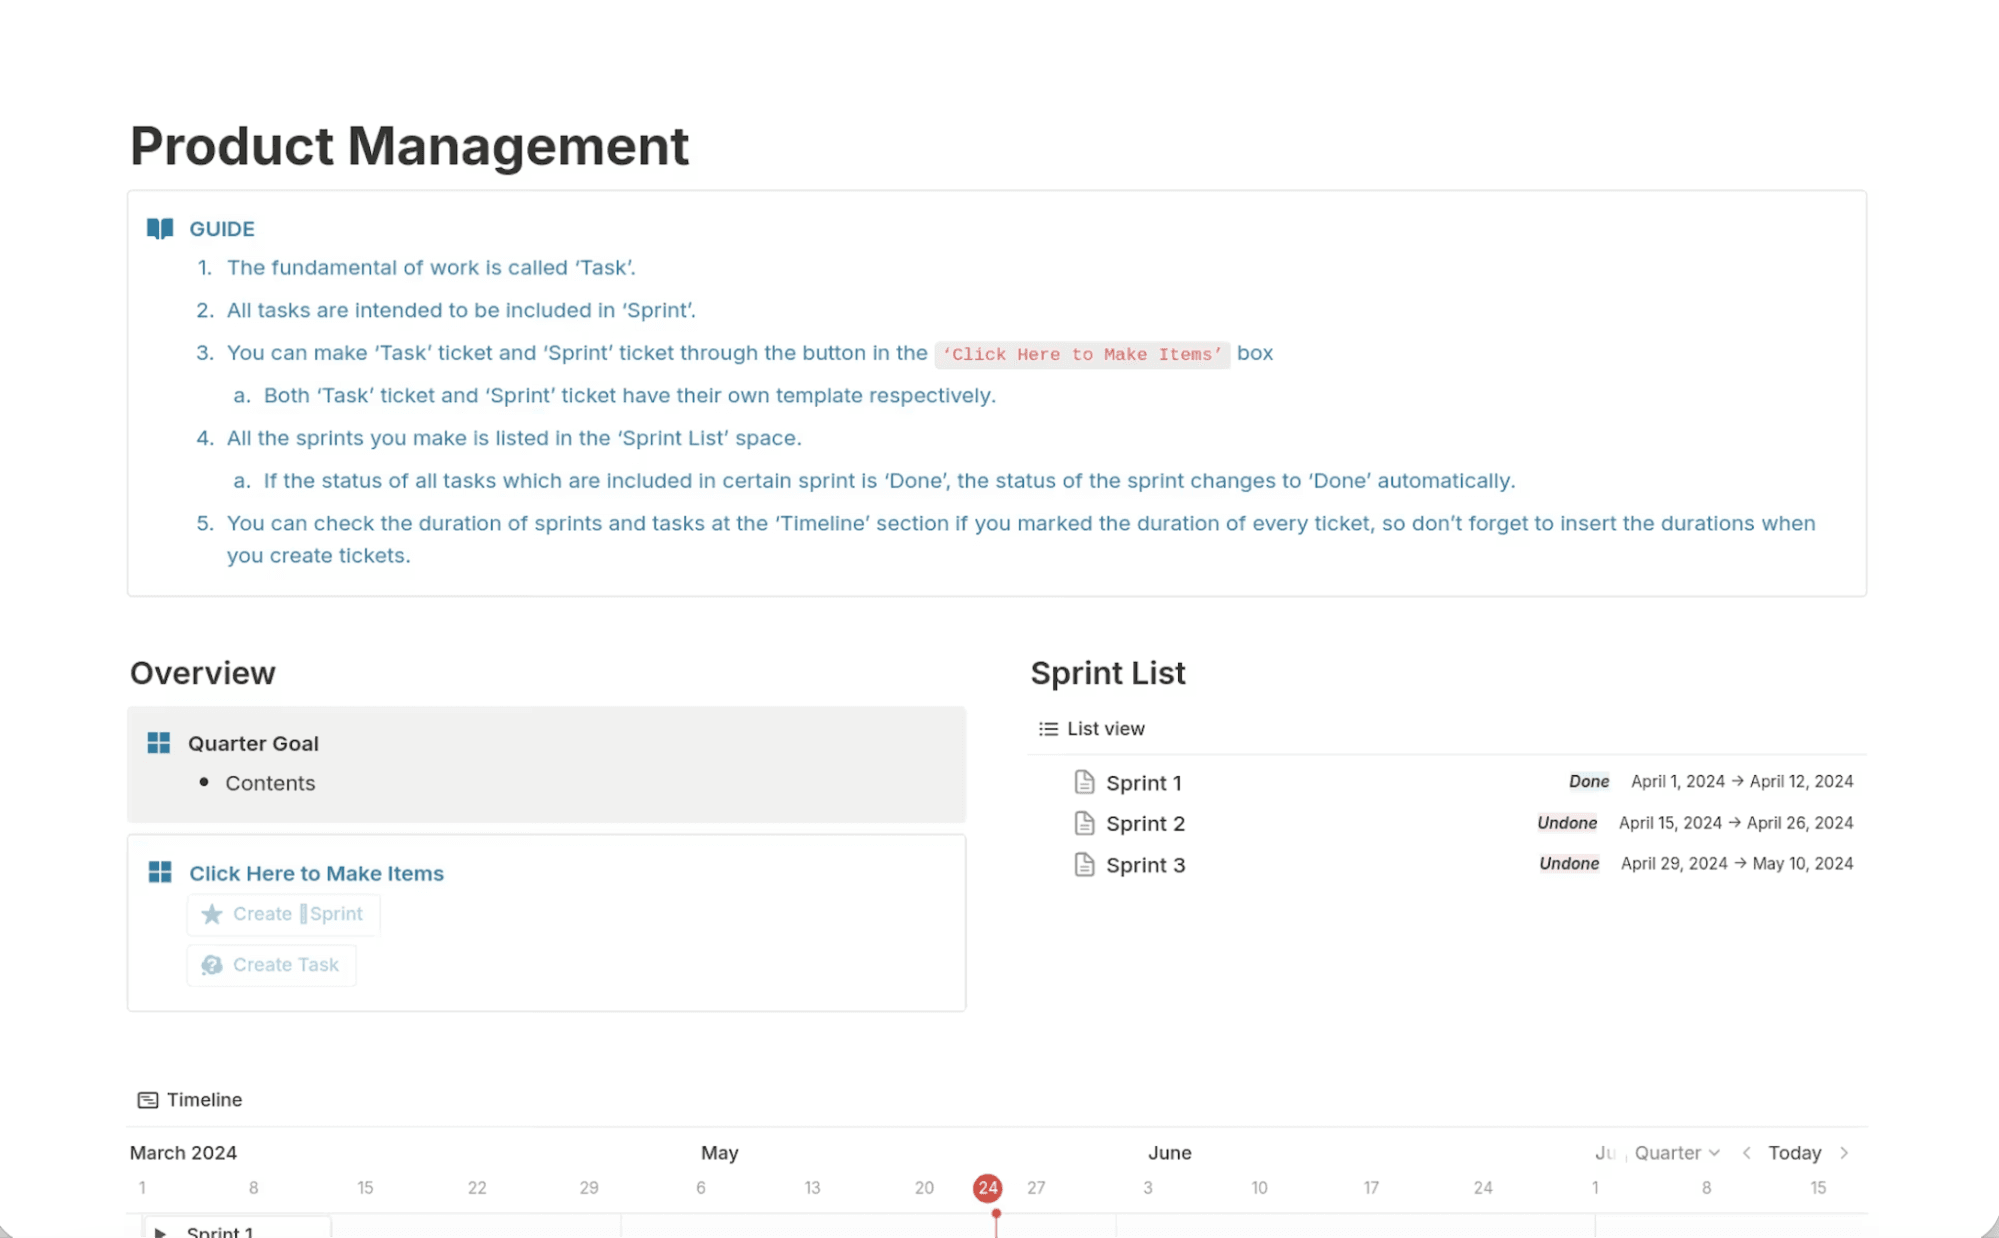Click the GUIDE book icon
Viewport: 1999px width, 1238px height.
(159, 228)
